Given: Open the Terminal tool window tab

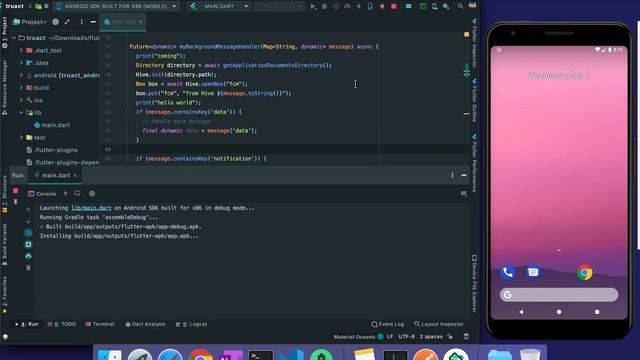Looking at the screenshot, I should tap(100, 324).
